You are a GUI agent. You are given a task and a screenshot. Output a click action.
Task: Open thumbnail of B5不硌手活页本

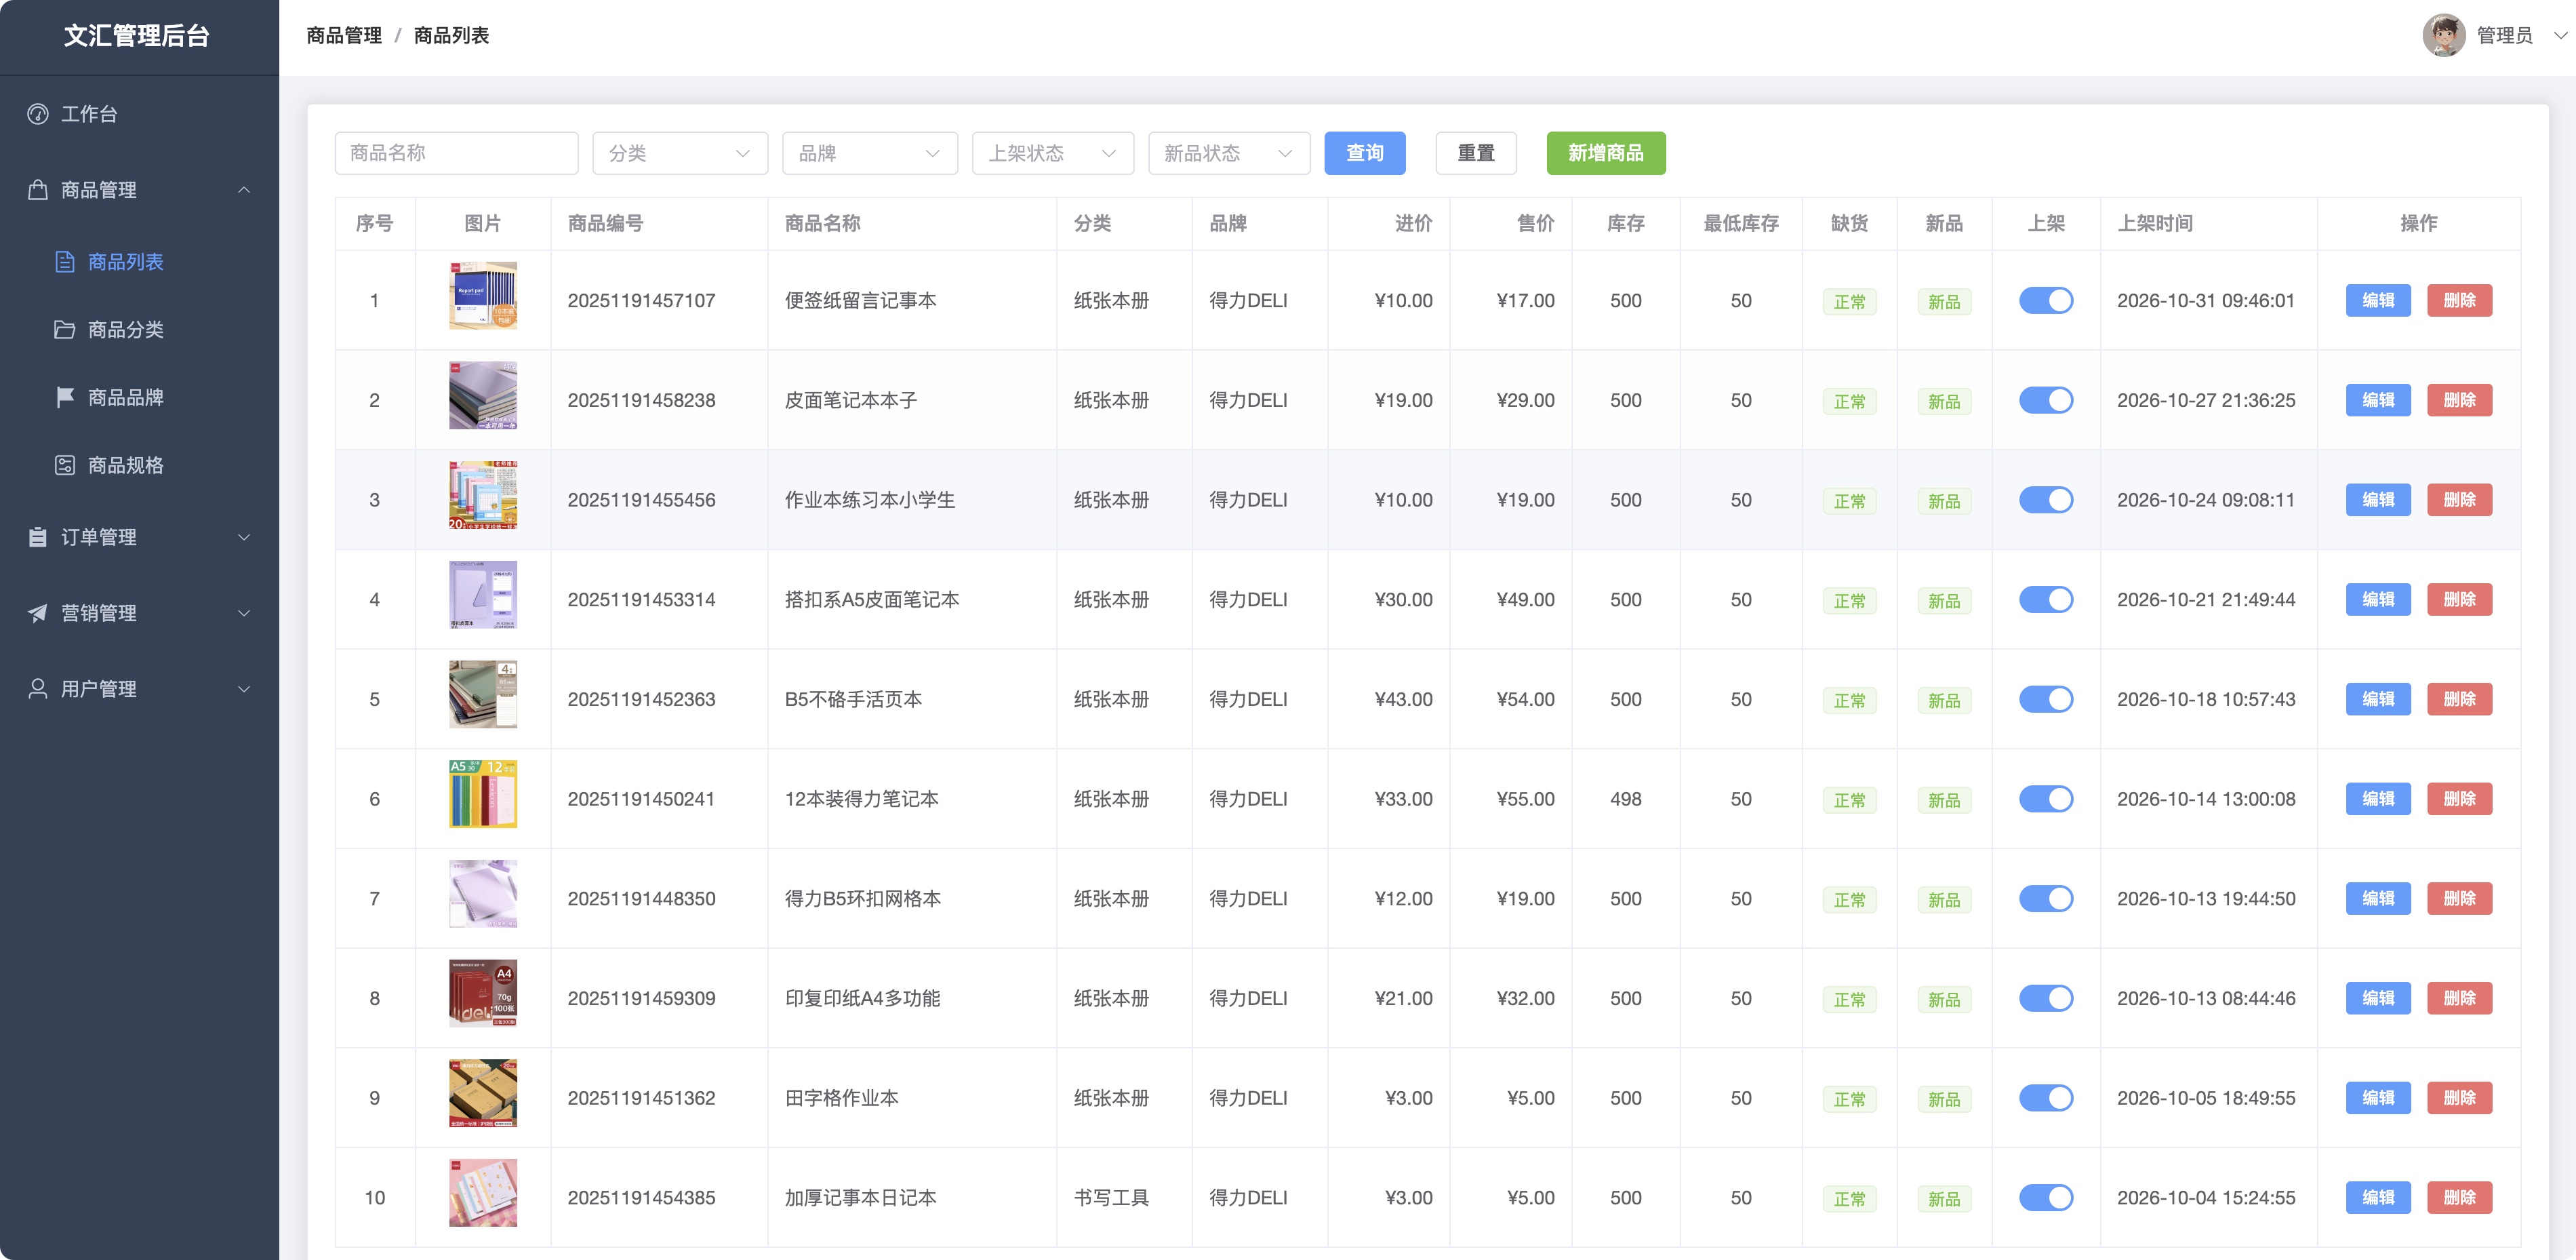pyautogui.click(x=483, y=695)
